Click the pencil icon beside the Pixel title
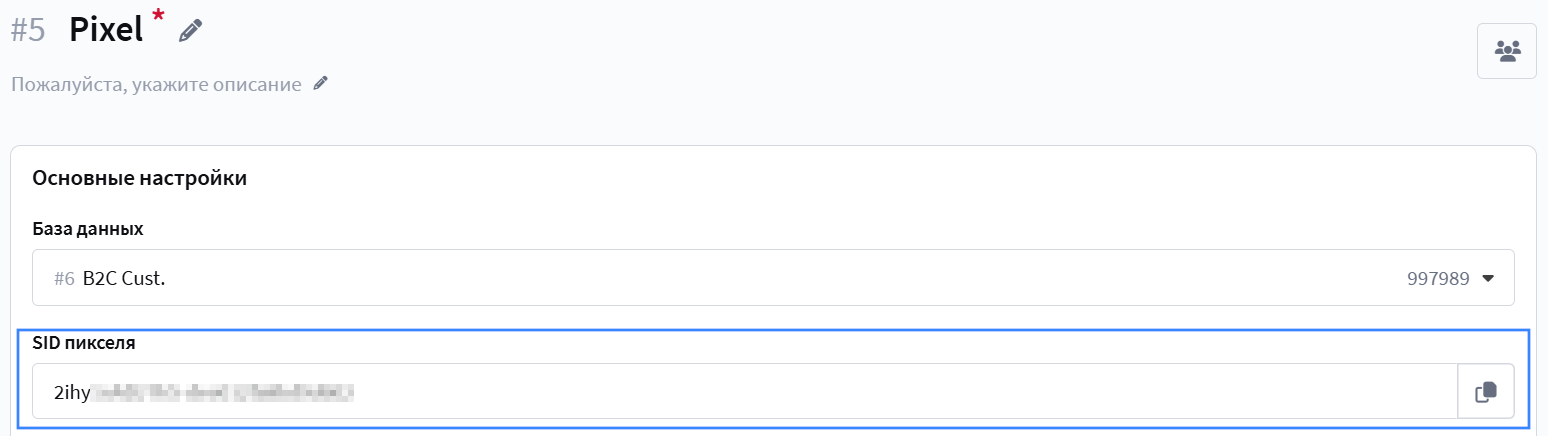Image resolution: width=1548 pixels, height=436 pixels. point(190,31)
